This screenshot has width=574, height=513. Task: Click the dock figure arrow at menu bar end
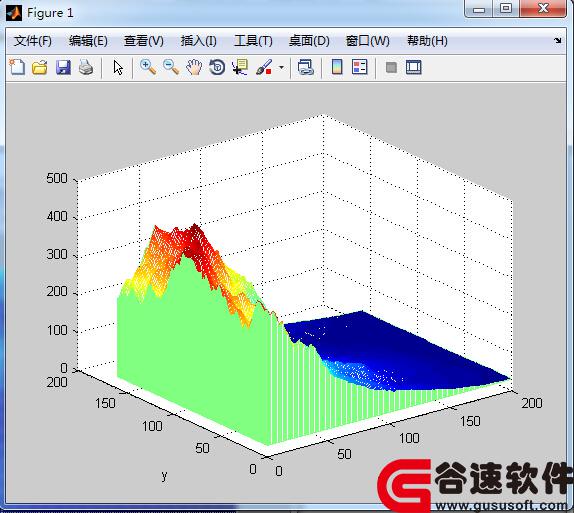[x=558, y=41]
